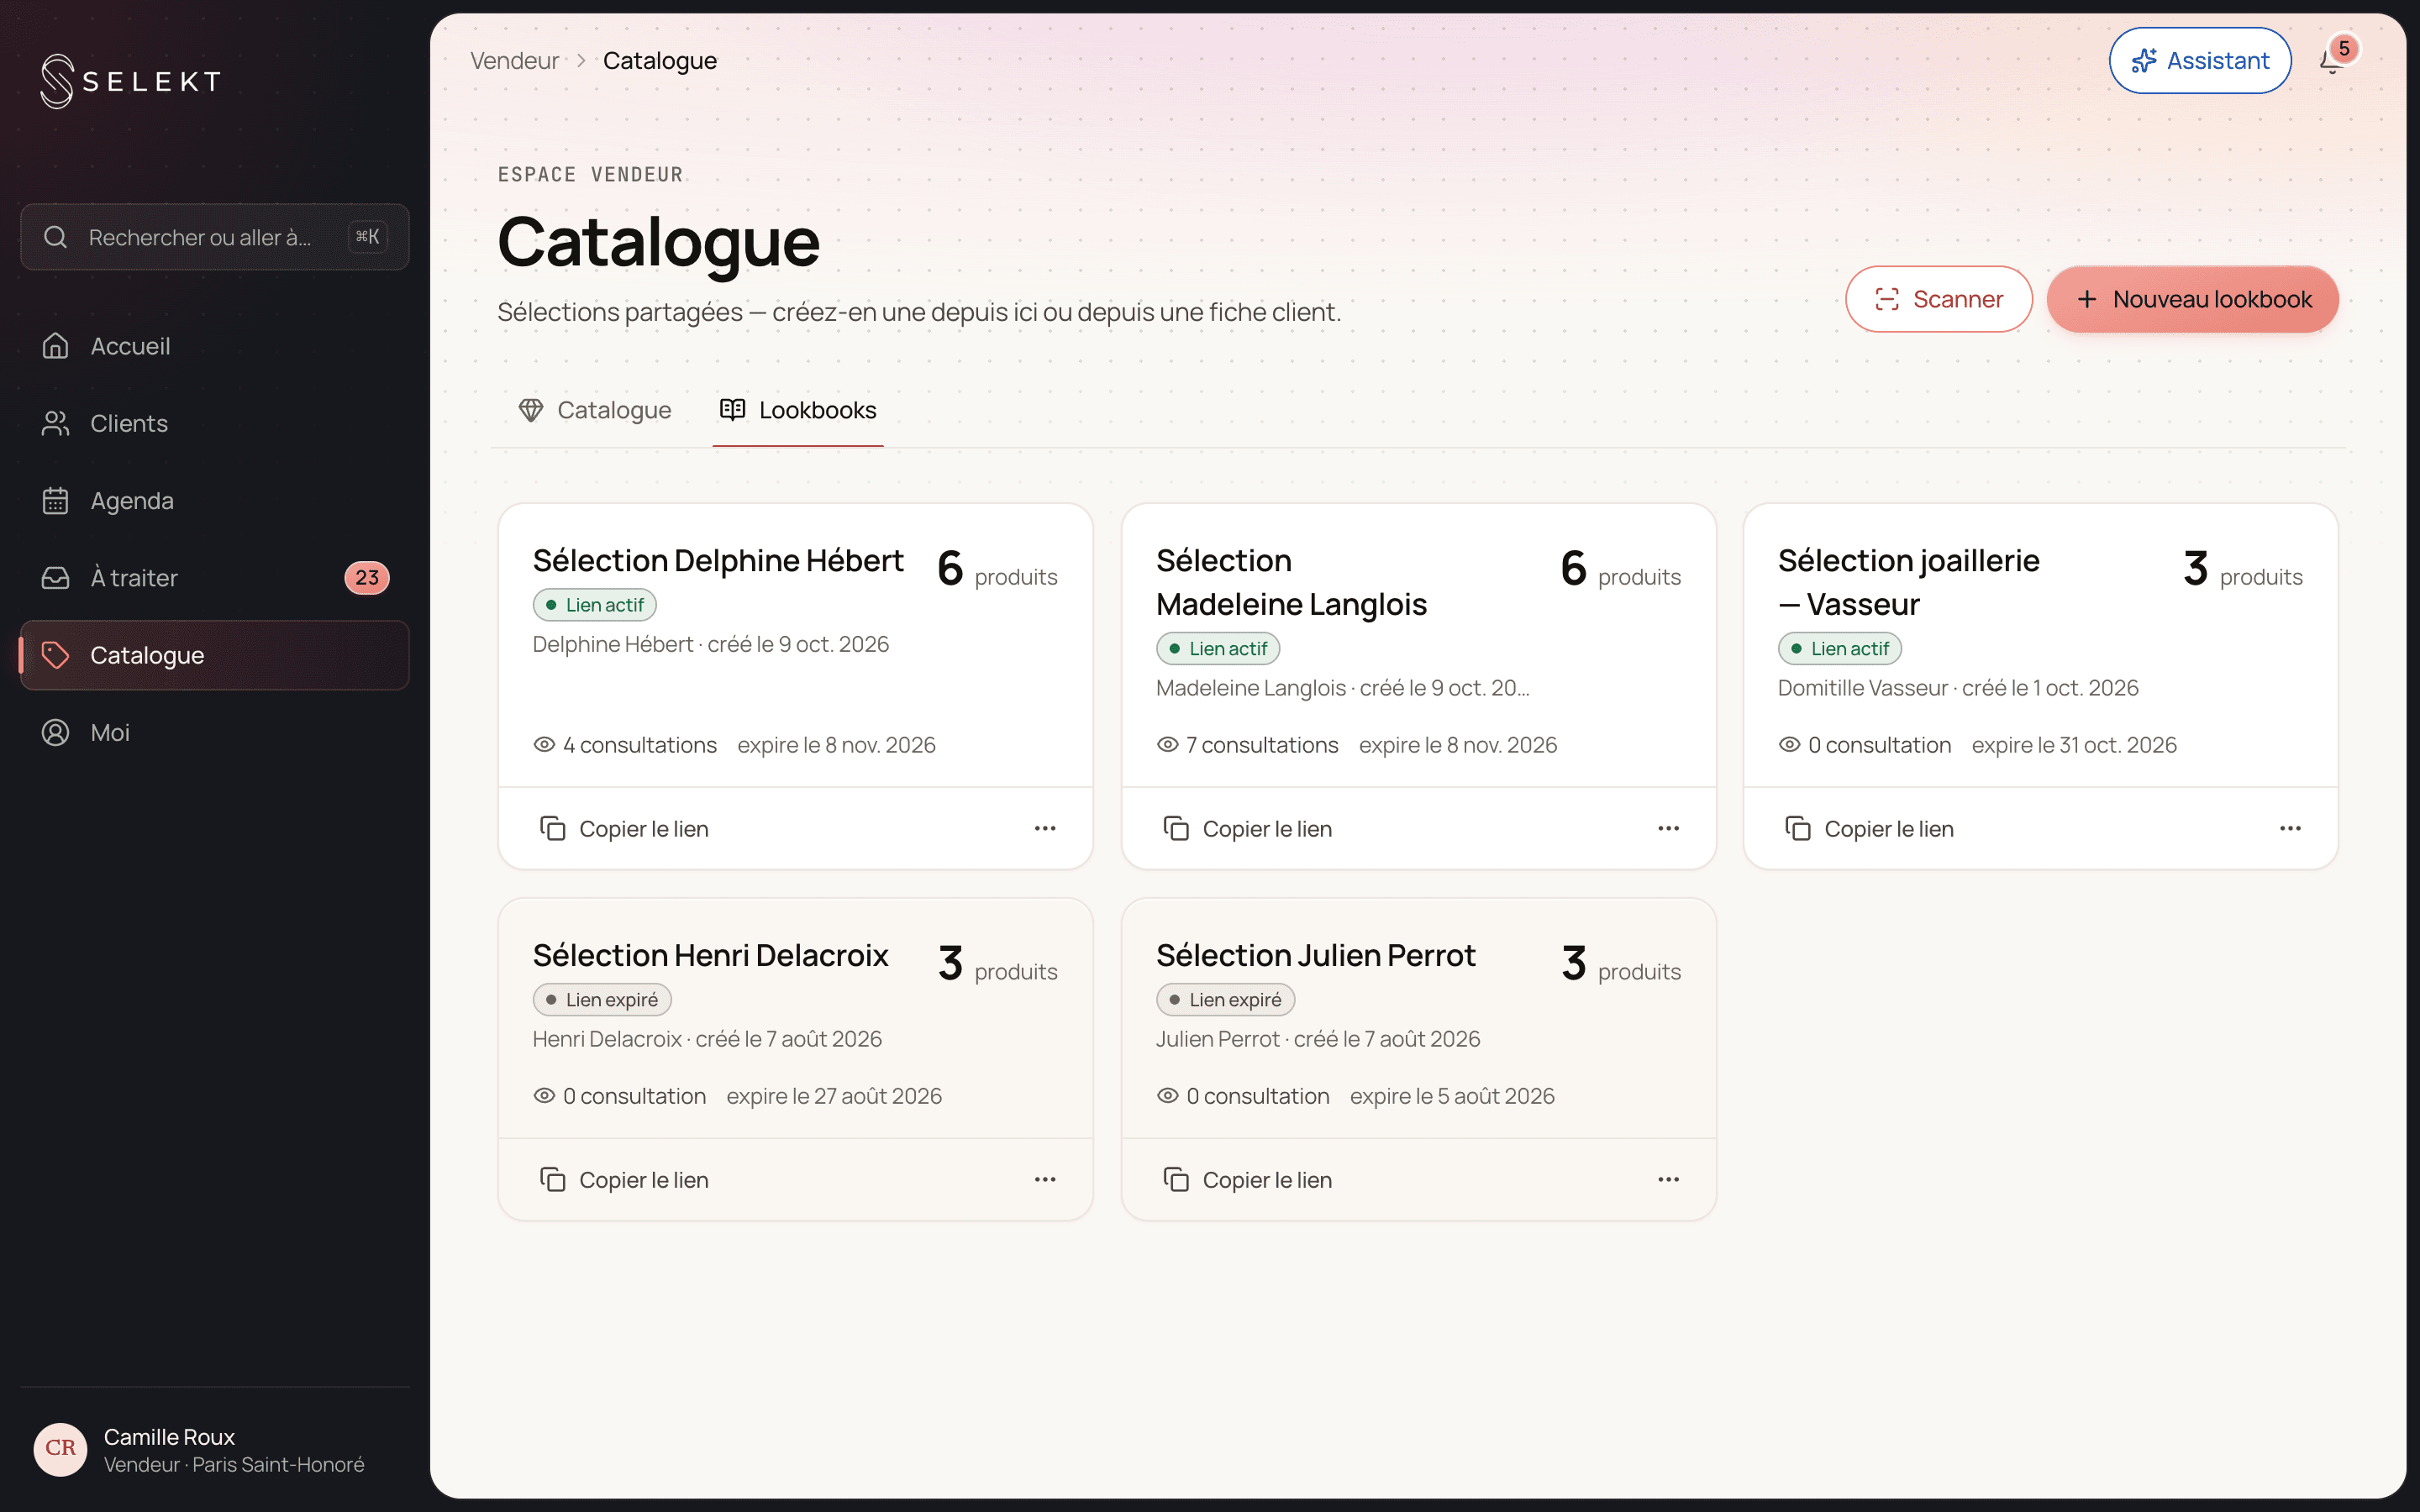Screen dimensions: 2420x1512
Task: Click the 23 badge on À traiter
Action: click(367, 577)
